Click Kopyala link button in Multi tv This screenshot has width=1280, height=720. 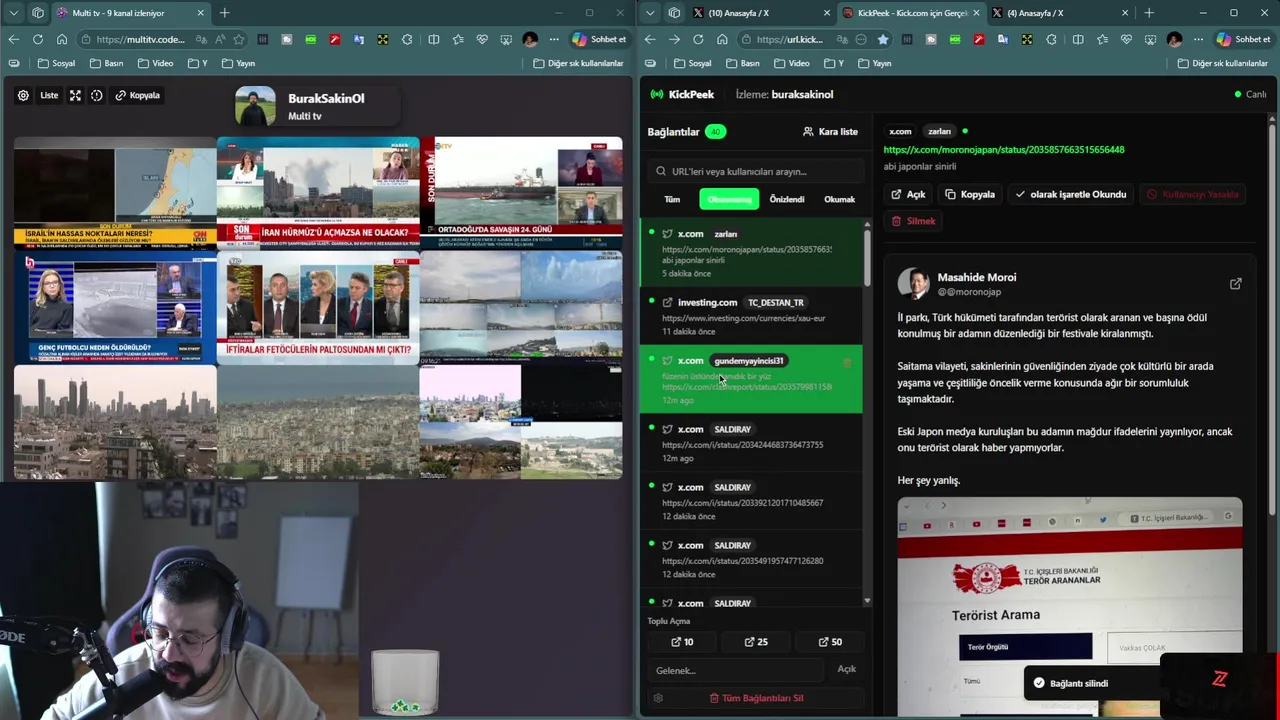pyautogui.click(x=138, y=95)
